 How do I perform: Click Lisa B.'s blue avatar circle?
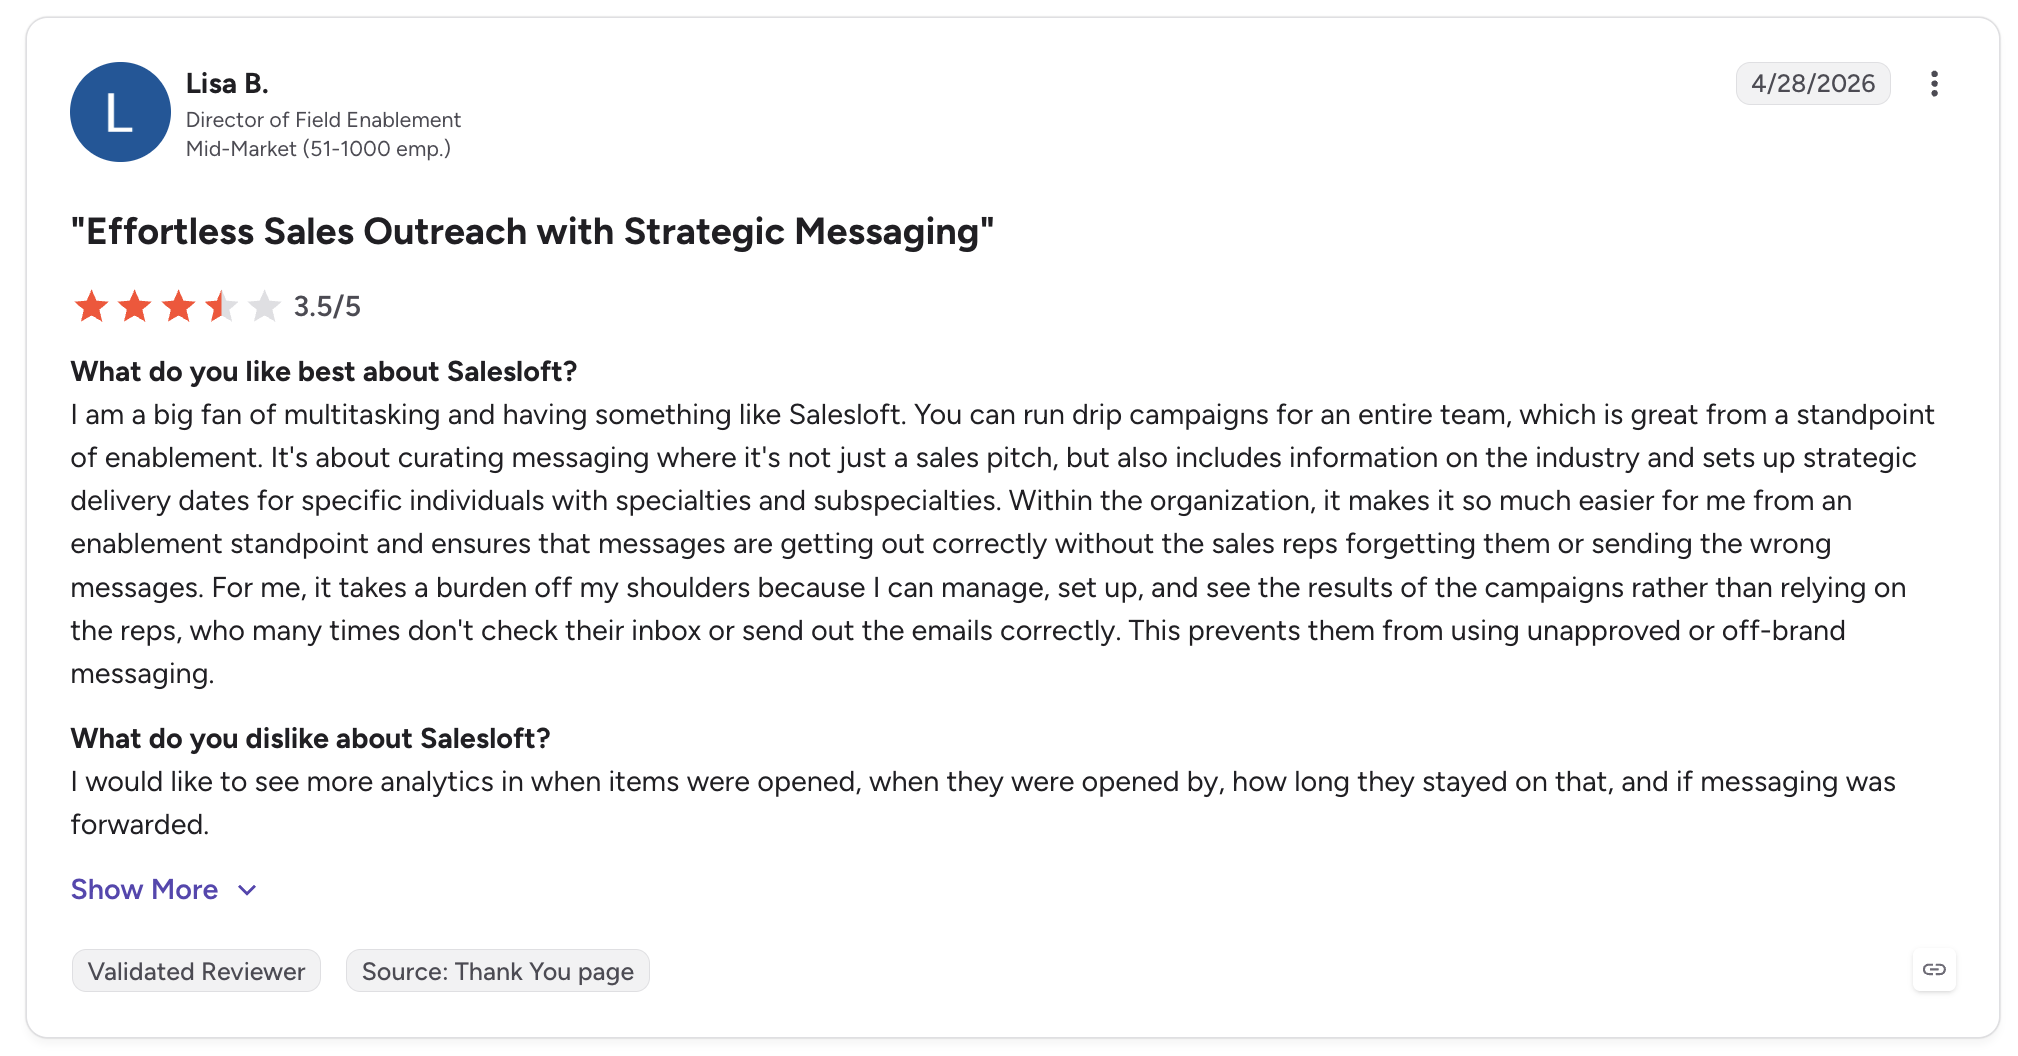tap(120, 112)
